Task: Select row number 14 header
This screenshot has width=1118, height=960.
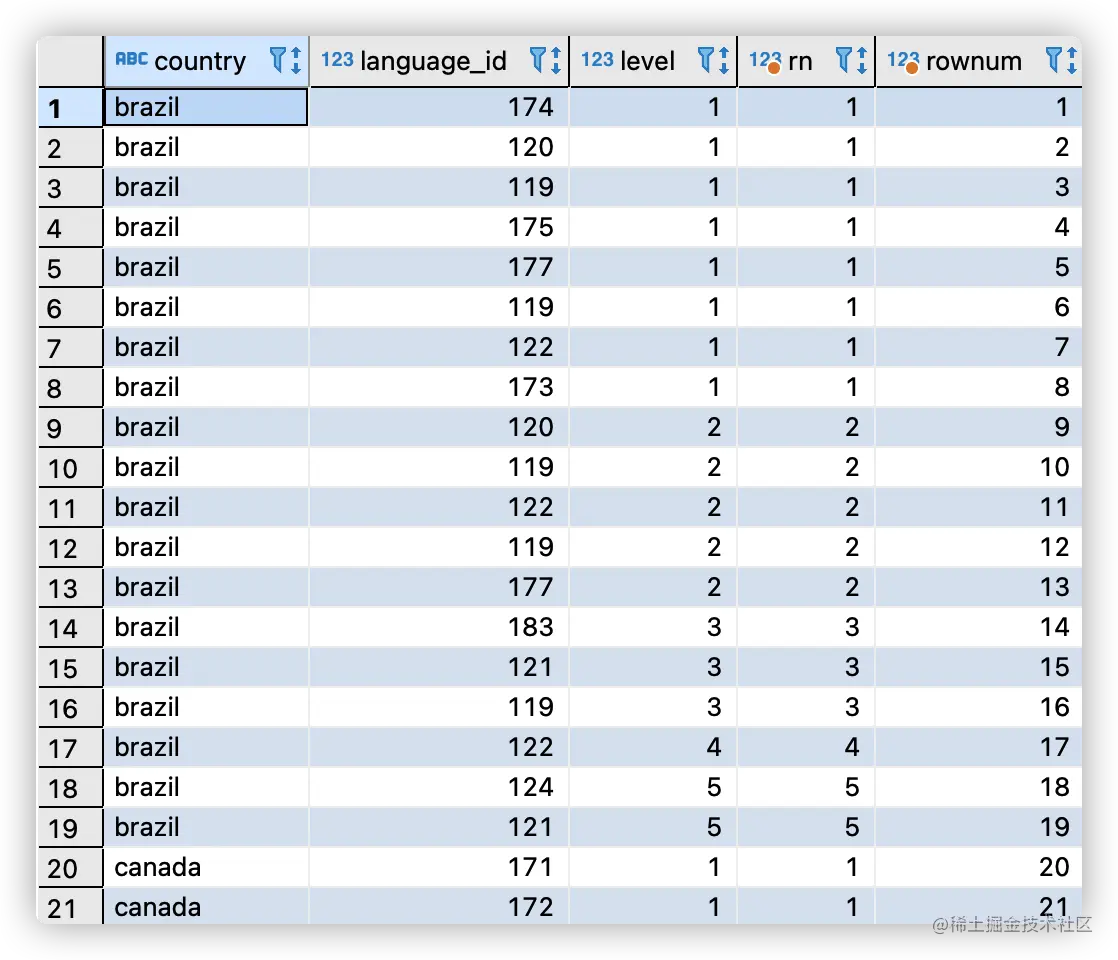Action: pyautogui.click(x=71, y=628)
